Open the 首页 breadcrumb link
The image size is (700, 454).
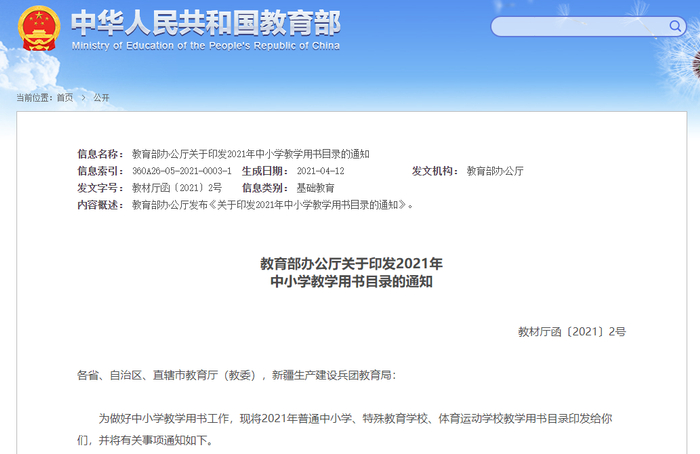65,97
